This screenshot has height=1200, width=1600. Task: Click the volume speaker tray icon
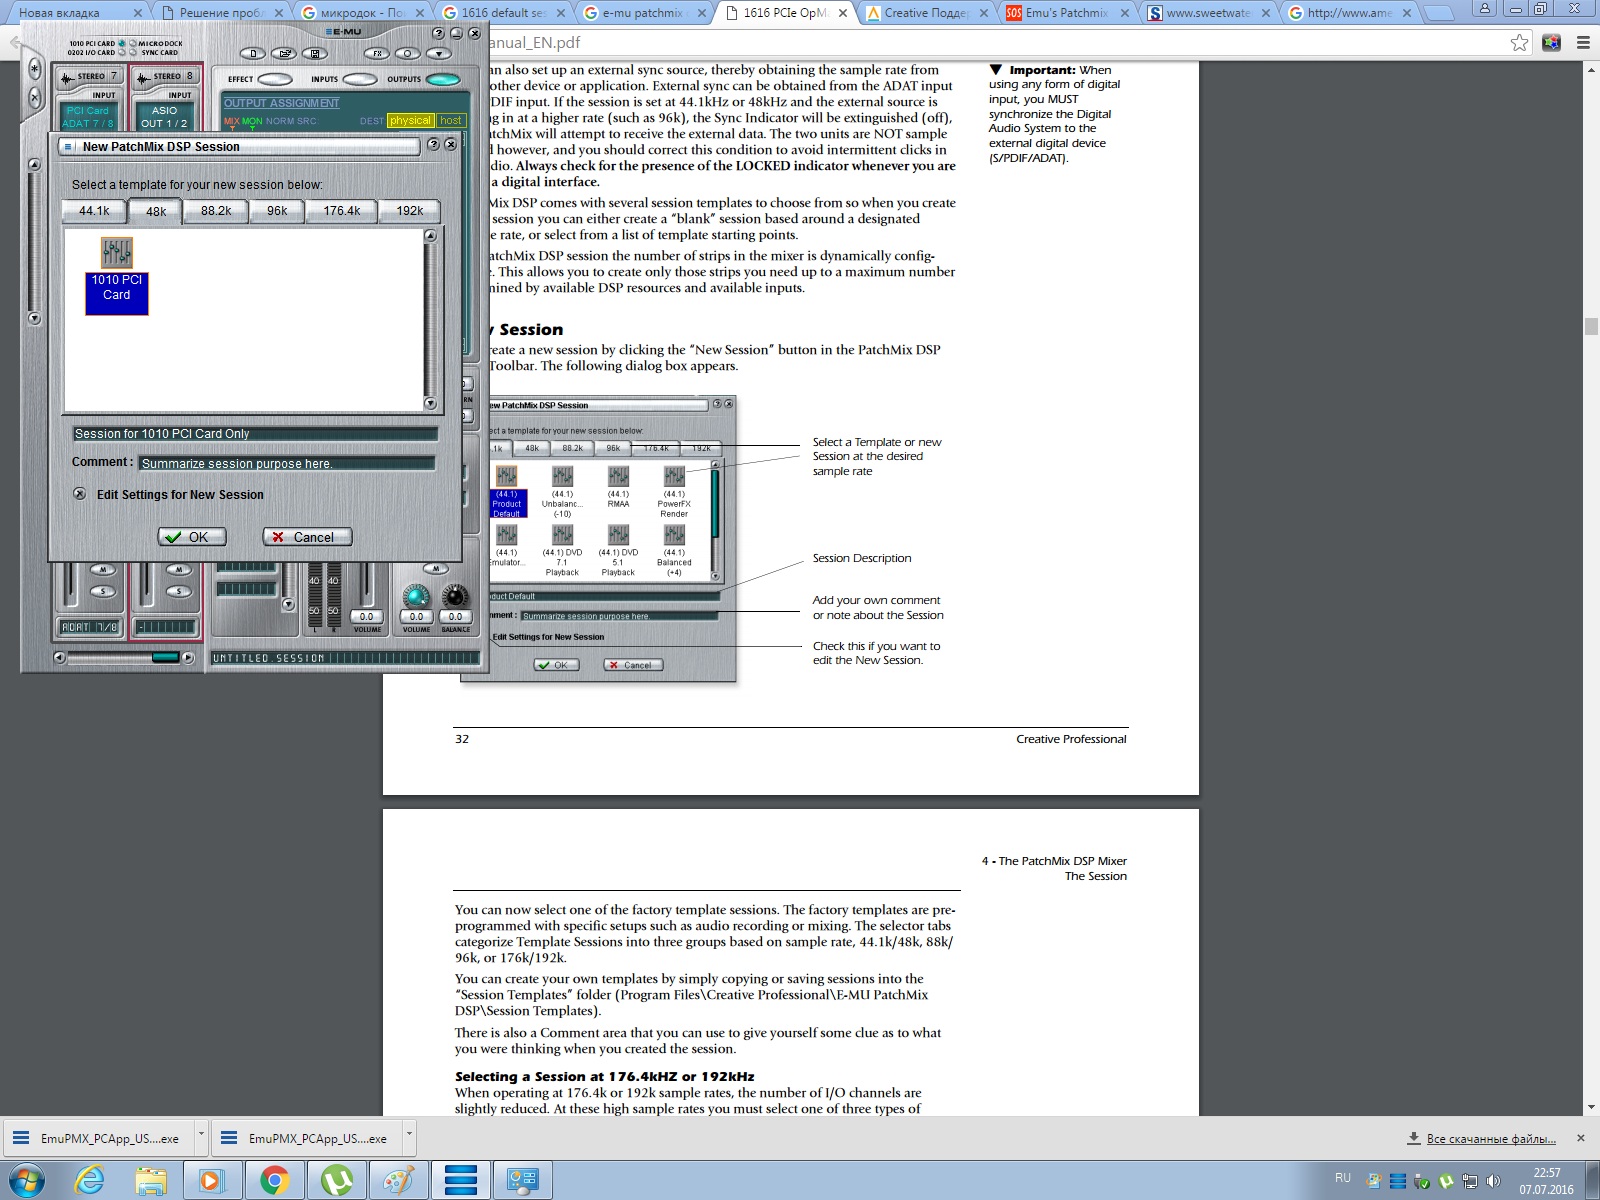tap(1493, 1180)
